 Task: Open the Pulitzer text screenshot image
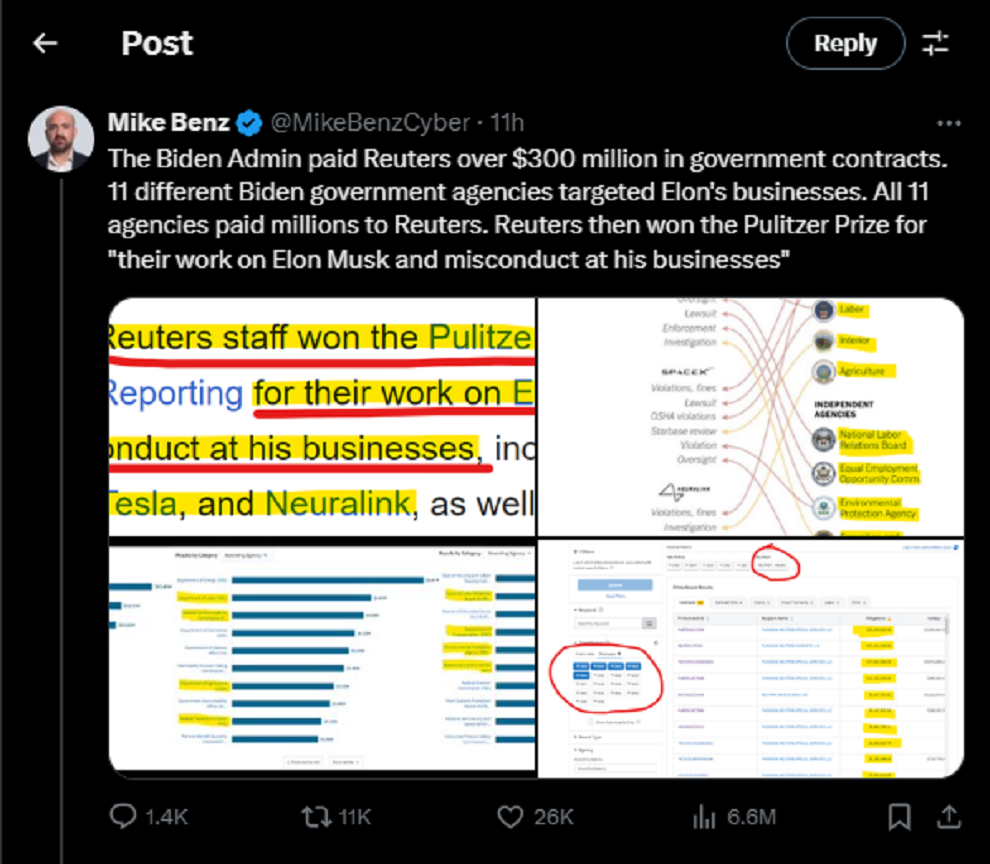point(322,416)
